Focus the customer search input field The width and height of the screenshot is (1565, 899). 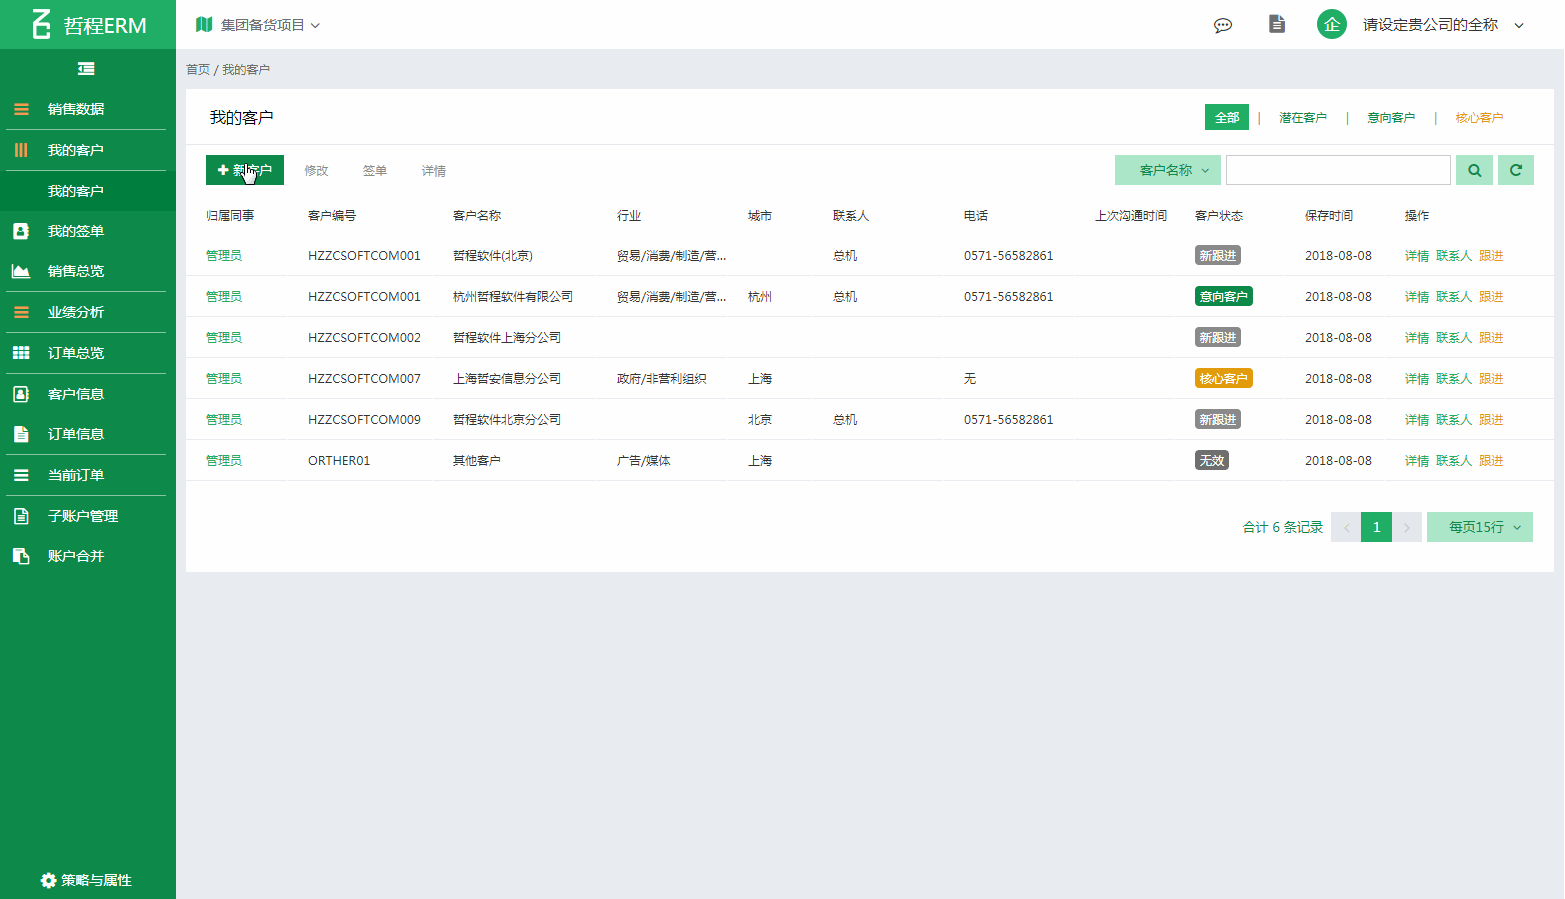click(1337, 170)
